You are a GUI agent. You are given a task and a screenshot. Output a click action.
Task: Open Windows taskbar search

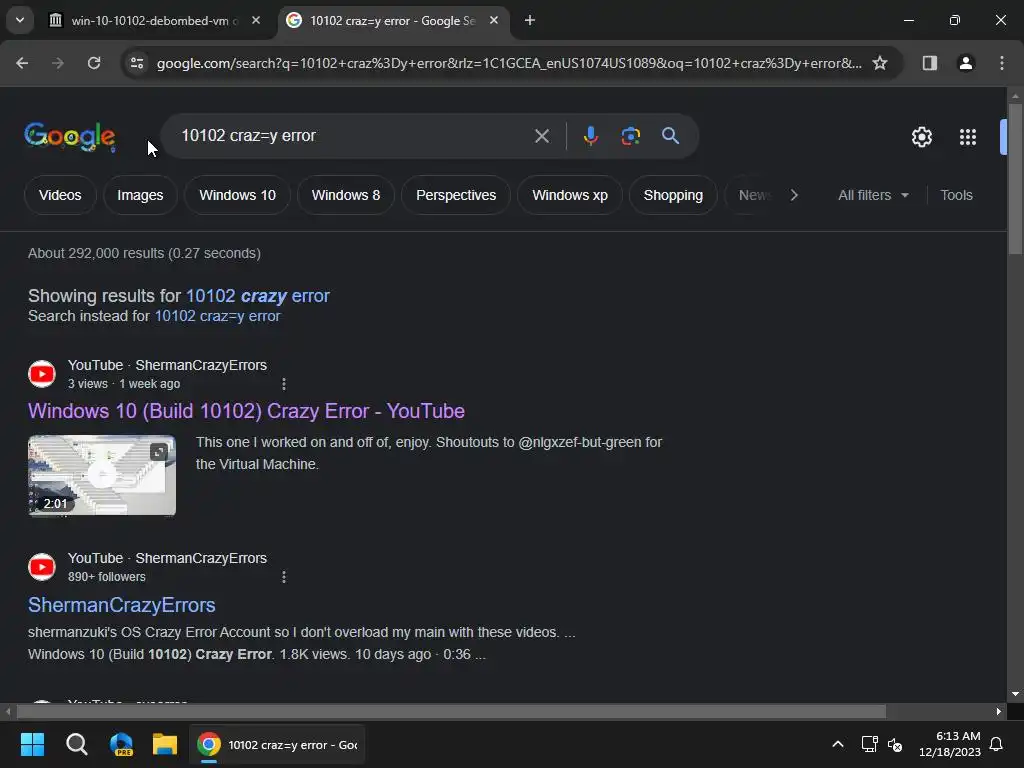(x=76, y=744)
